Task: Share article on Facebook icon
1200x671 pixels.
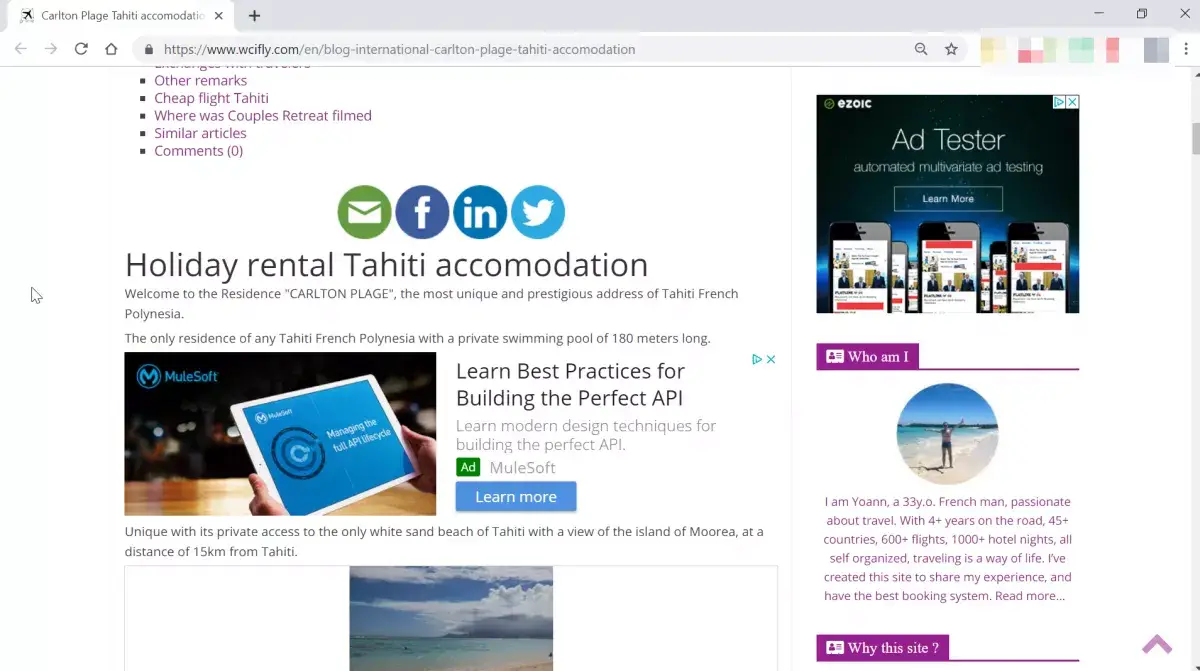Action: pyautogui.click(x=422, y=212)
